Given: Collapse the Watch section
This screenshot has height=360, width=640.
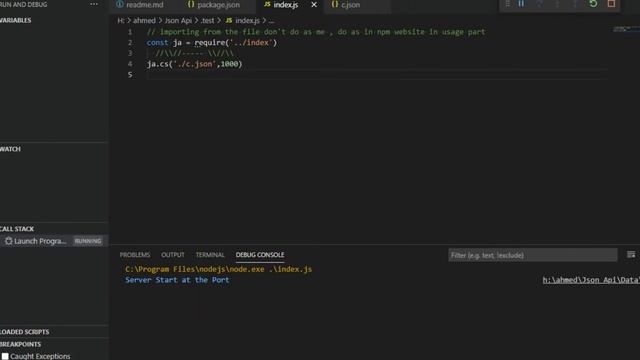Looking at the screenshot, I should 10,149.
